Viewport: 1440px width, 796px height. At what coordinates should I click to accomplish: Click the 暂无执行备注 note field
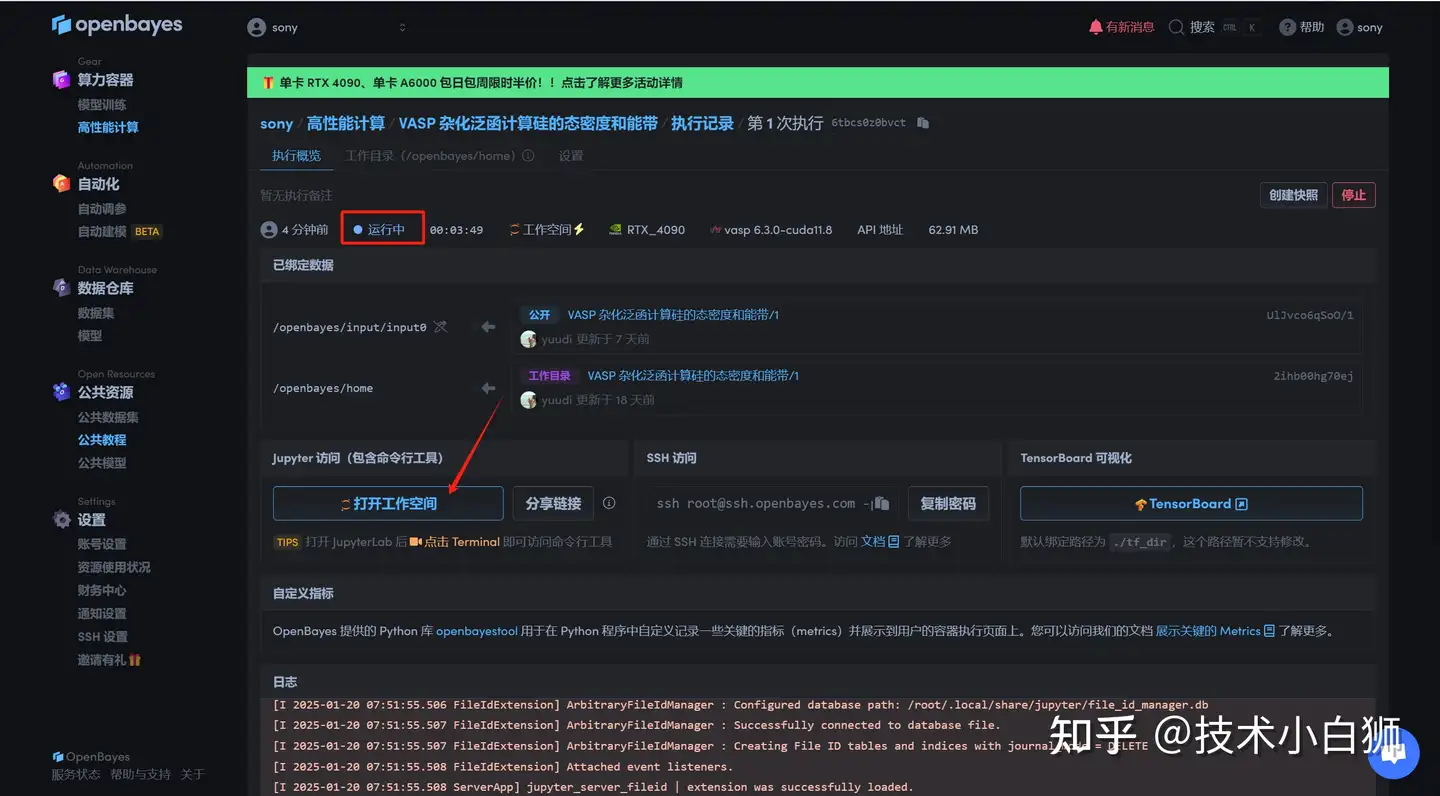(296, 195)
